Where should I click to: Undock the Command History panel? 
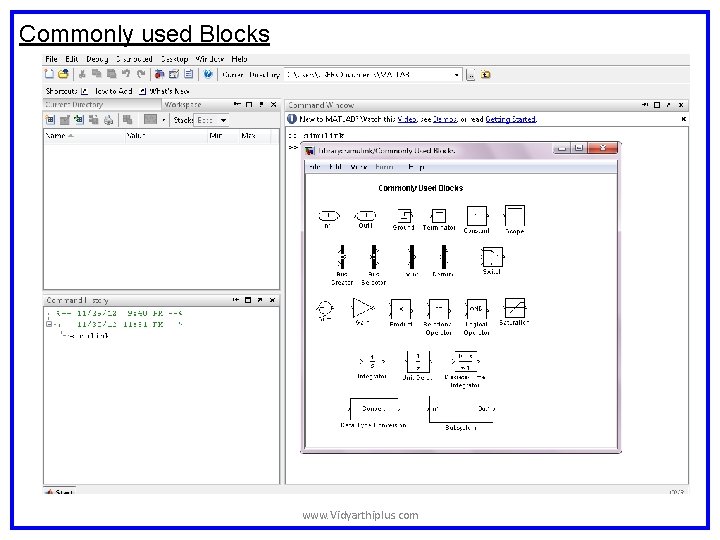(260, 300)
